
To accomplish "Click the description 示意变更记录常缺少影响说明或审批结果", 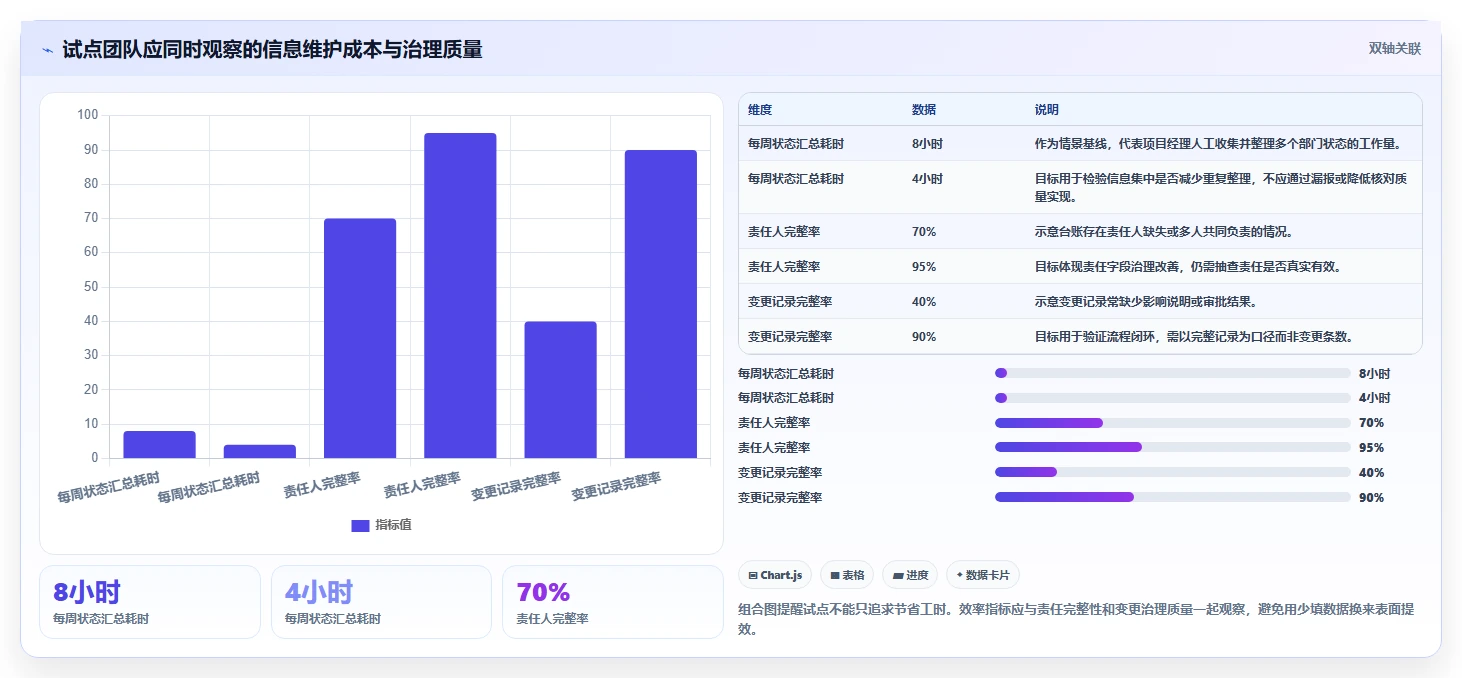I will pyautogui.click(x=1146, y=302).
